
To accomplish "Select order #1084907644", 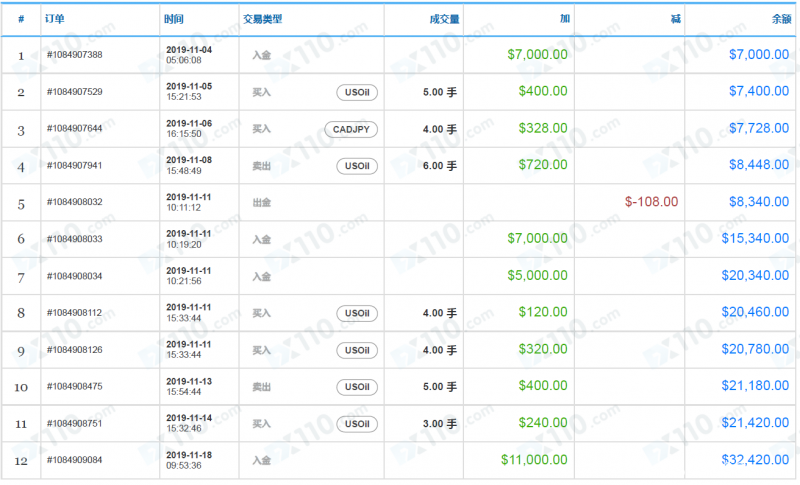I will (x=74, y=129).
